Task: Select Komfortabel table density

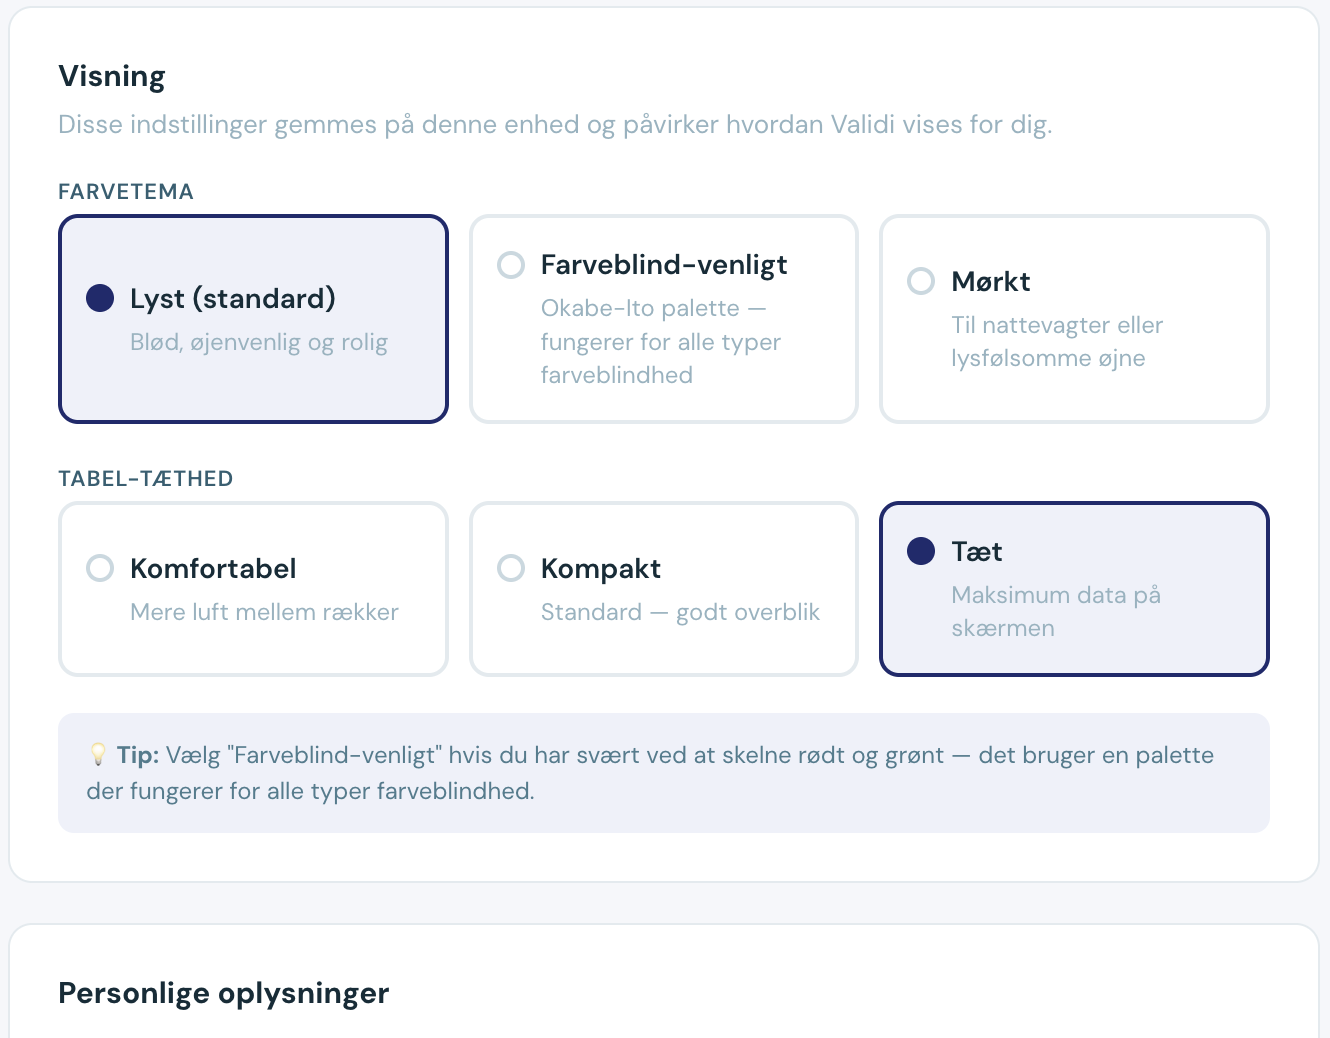Action: click(253, 588)
